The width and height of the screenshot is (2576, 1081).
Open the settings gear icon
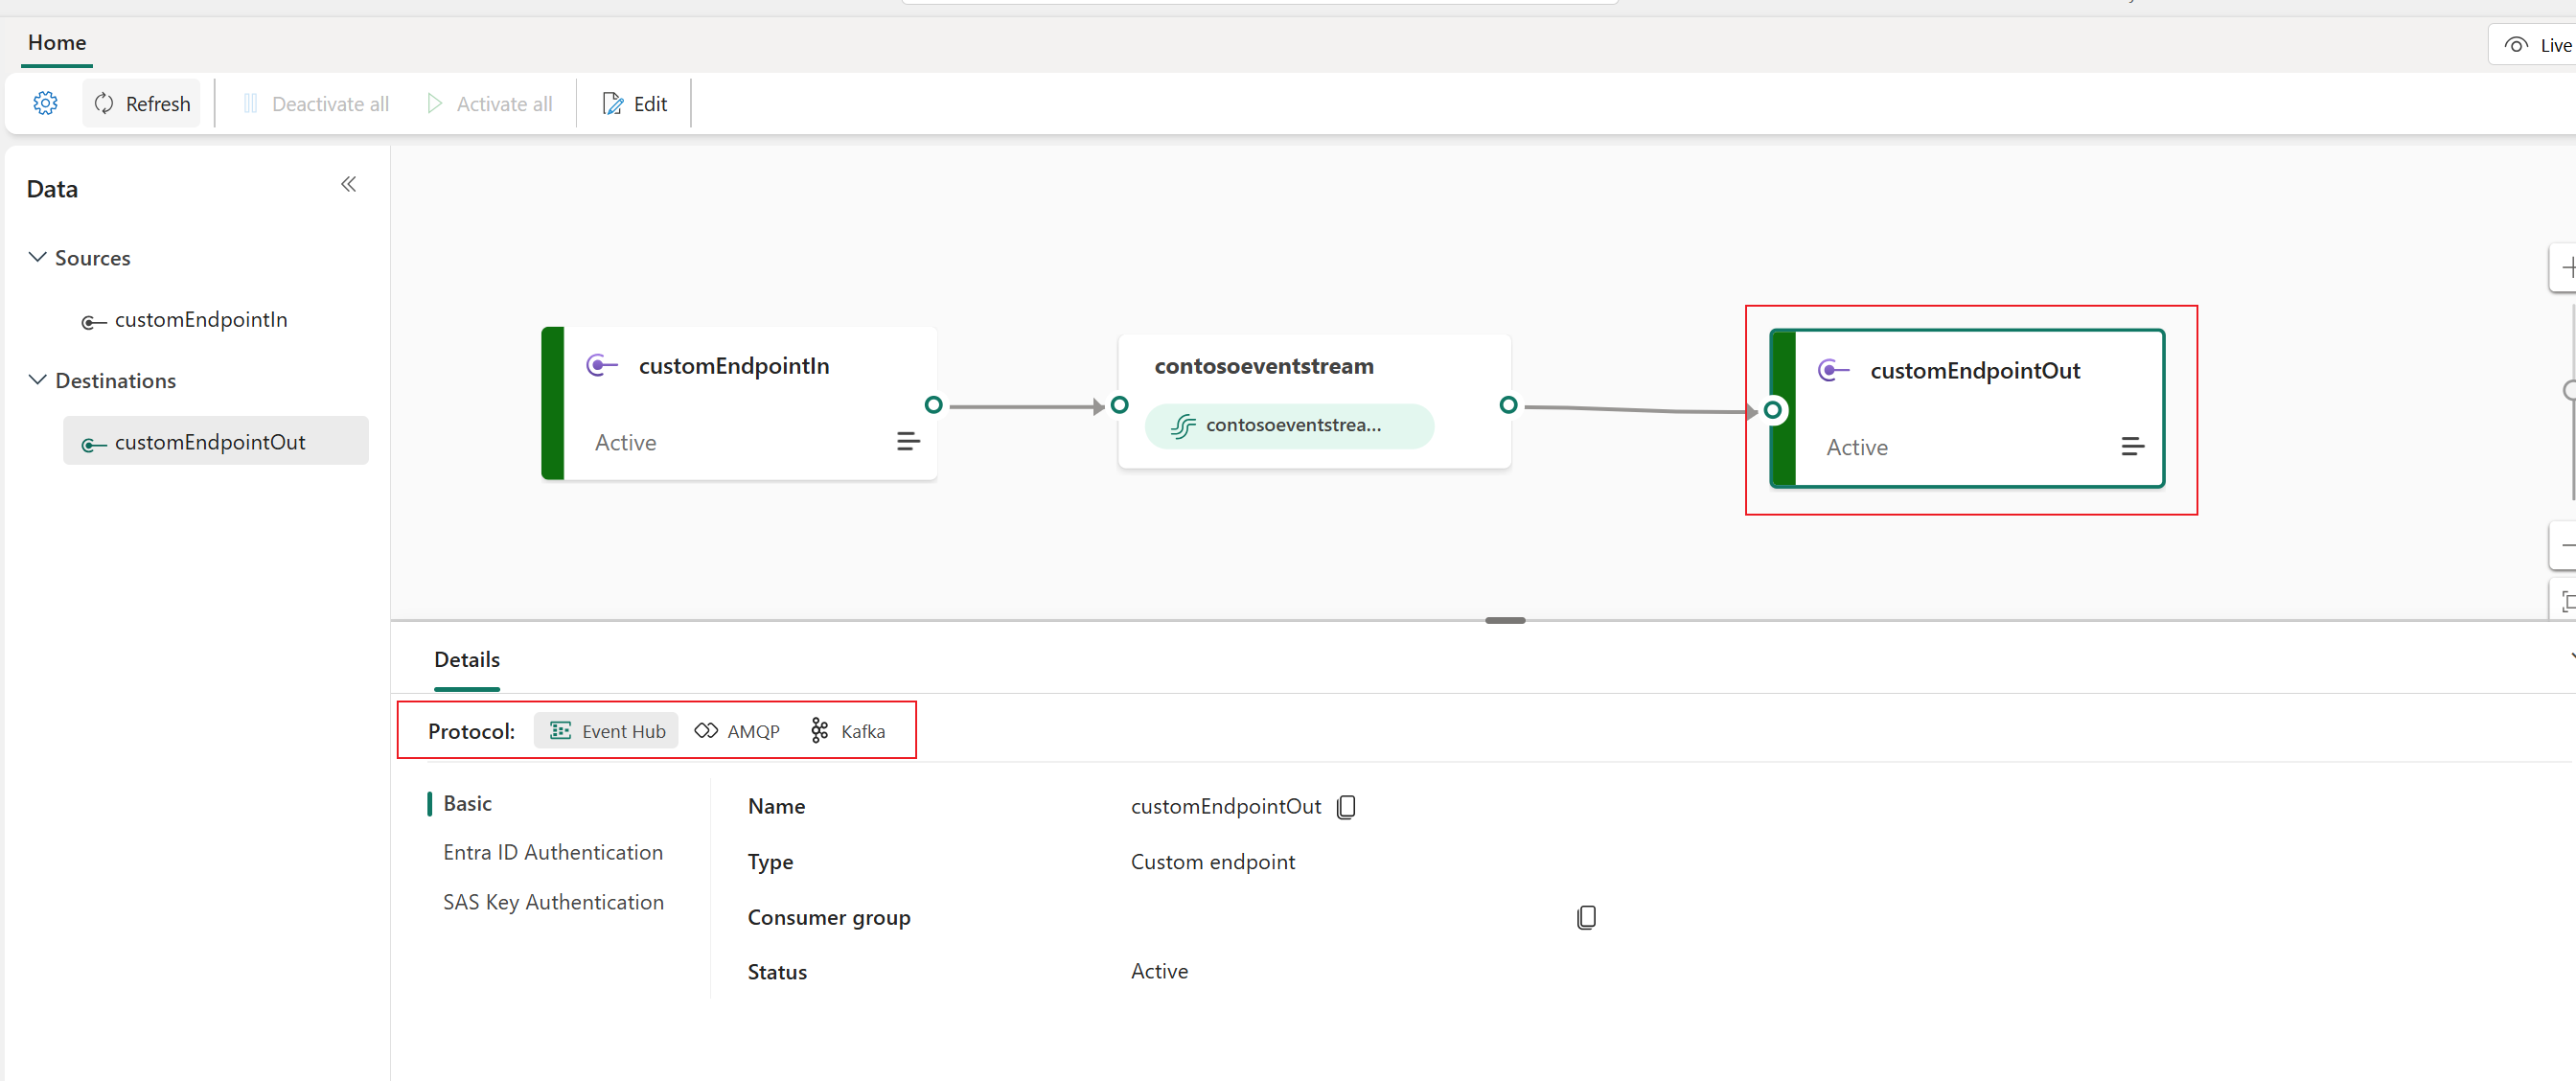pos(45,103)
